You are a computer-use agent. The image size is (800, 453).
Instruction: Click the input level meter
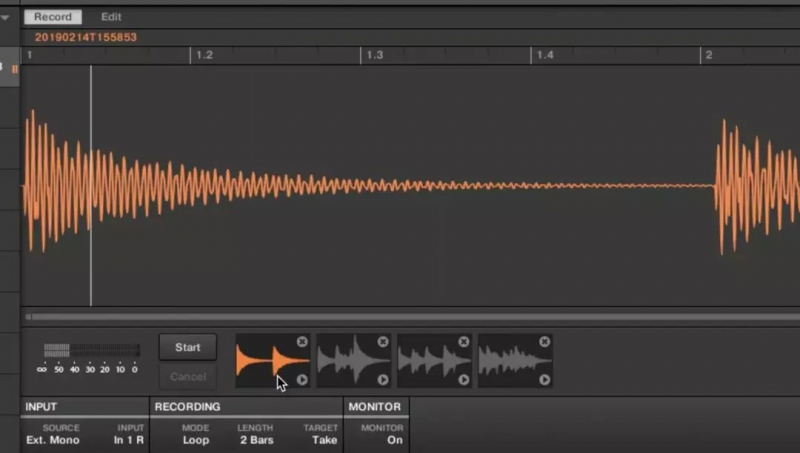click(91, 350)
